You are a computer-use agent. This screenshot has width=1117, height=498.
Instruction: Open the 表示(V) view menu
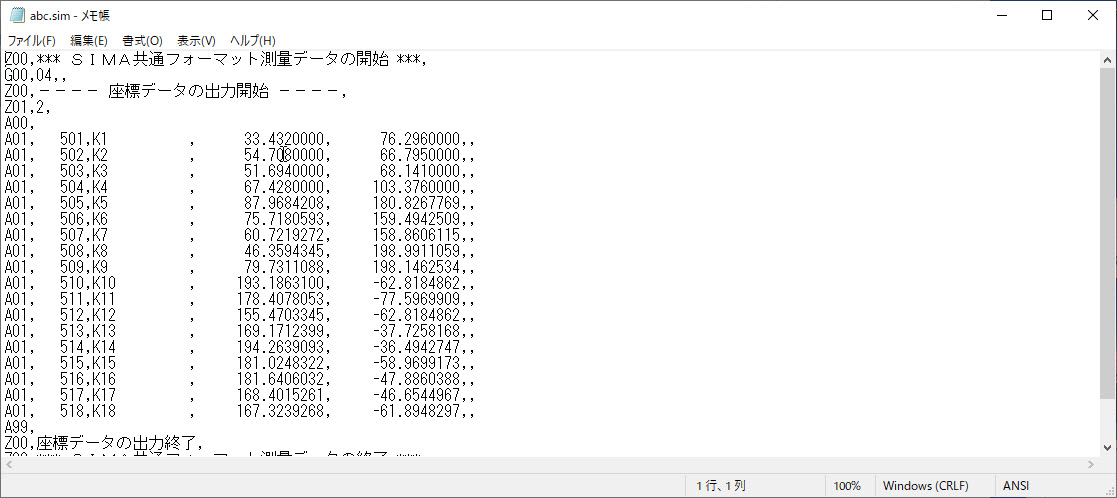pyautogui.click(x=196, y=40)
